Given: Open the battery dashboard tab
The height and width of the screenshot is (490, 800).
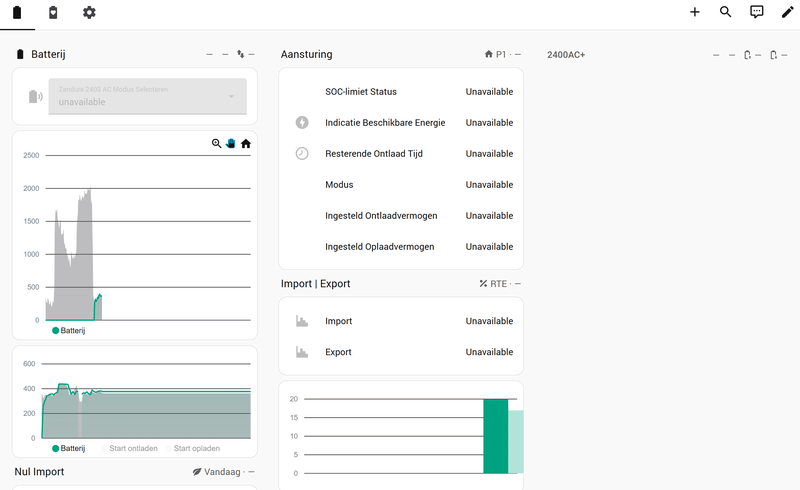Looking at the screenshot, I should pos(17,13).
